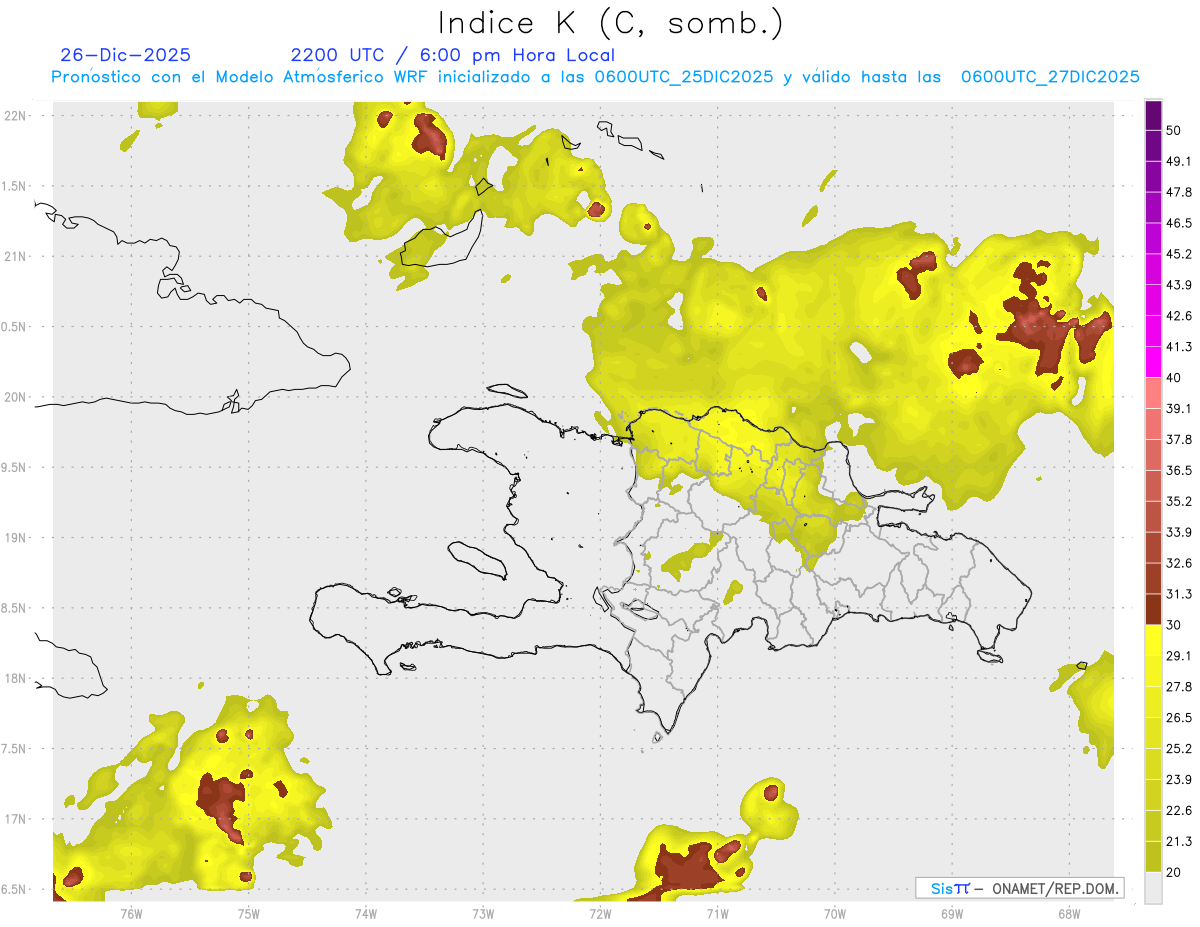Click the color bar value "49.1"

(1178, 161)
